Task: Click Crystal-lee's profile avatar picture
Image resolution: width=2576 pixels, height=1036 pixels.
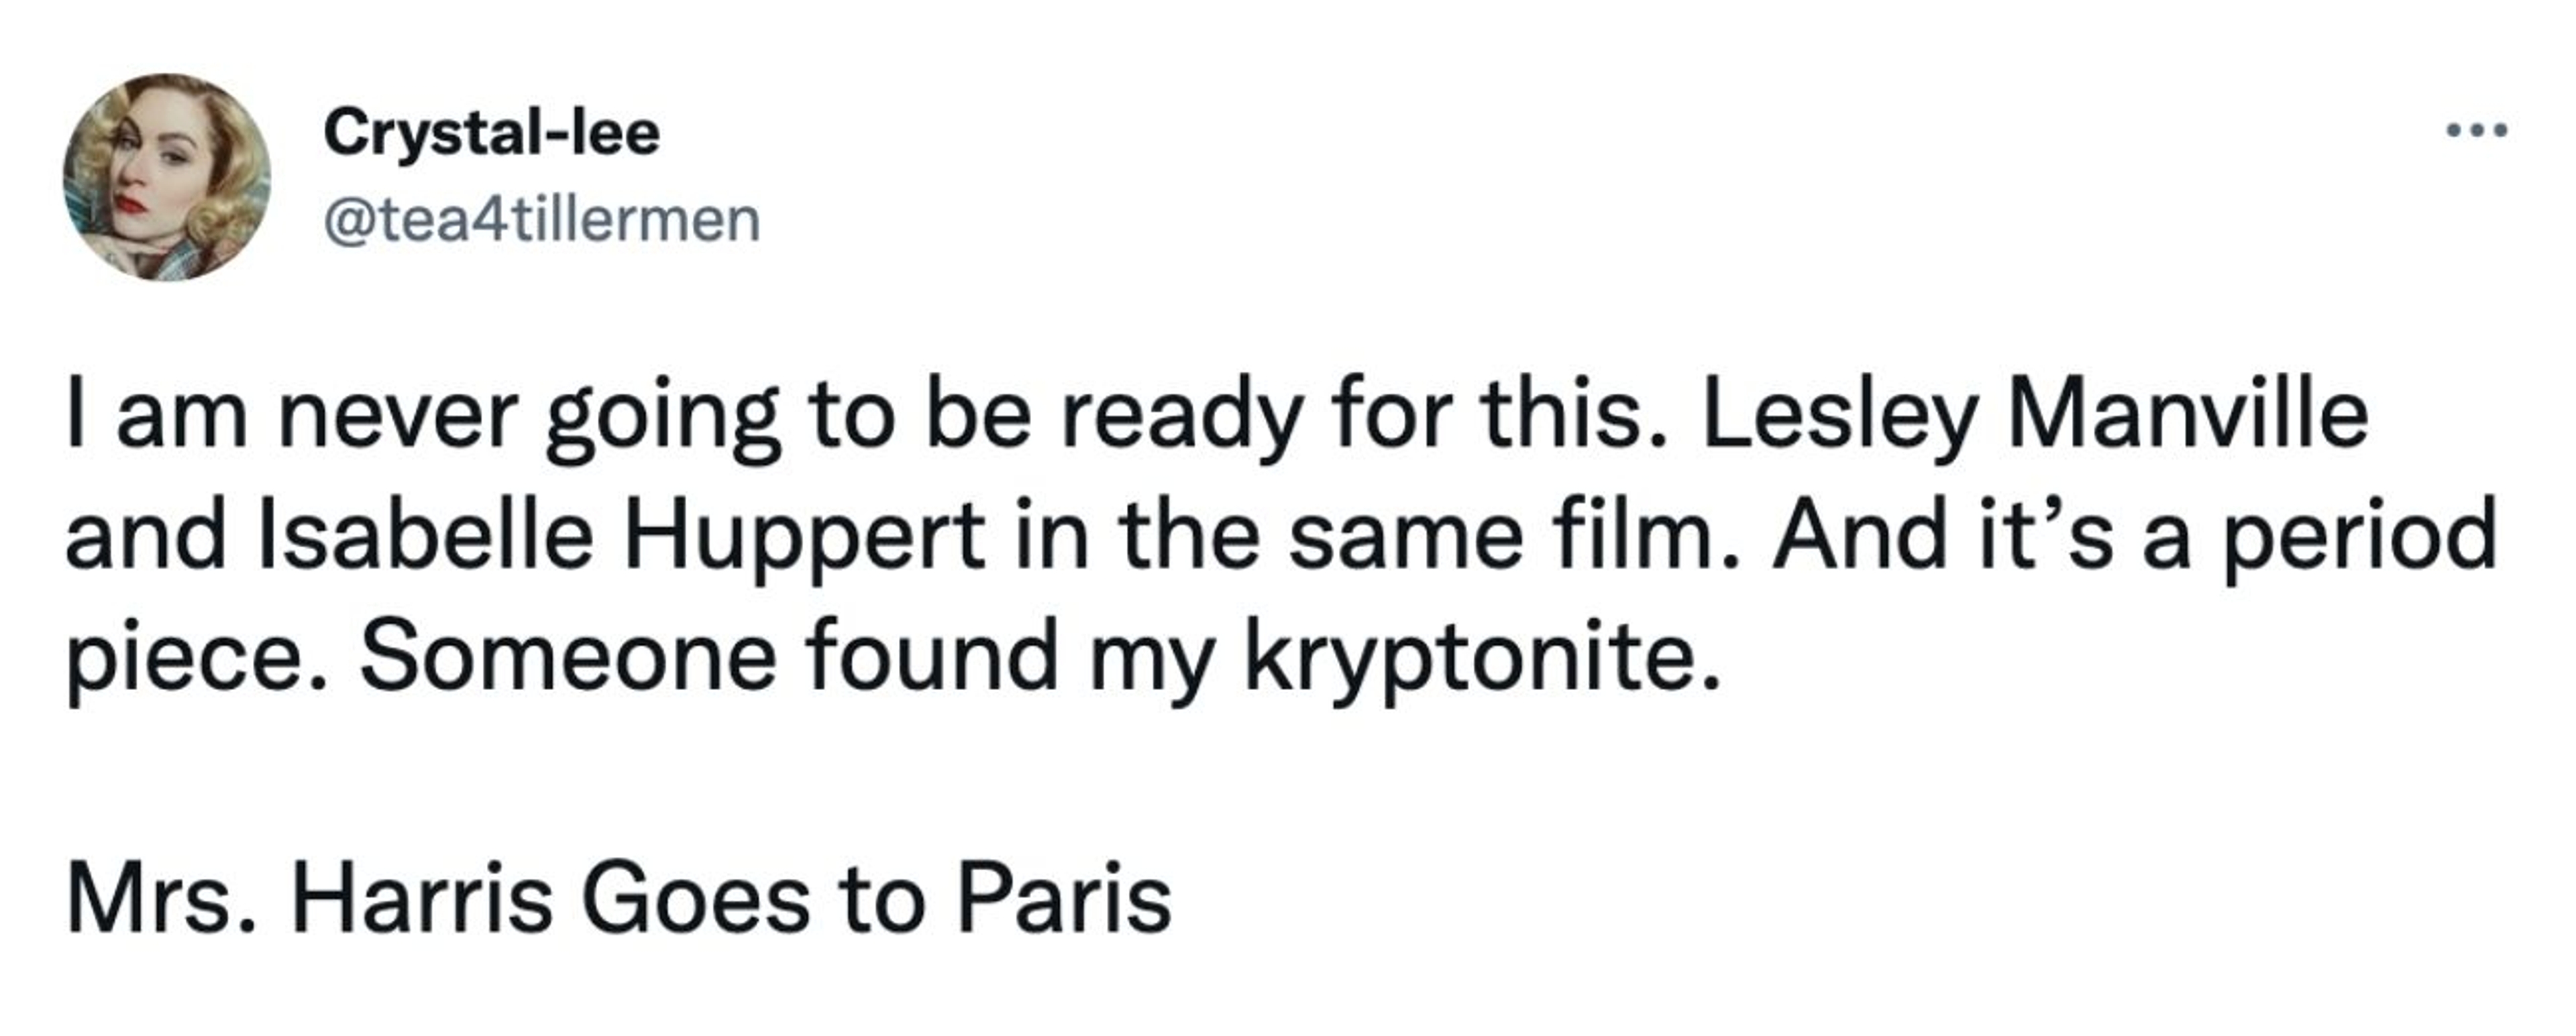Action: (x=166, y=177)
